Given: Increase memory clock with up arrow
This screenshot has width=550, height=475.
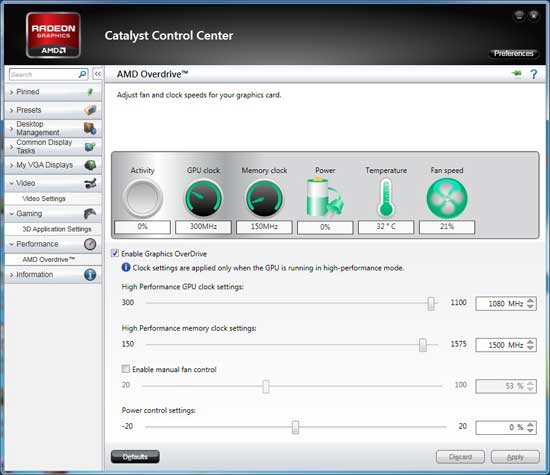Looking at the screenshot, I should point(530,342).
